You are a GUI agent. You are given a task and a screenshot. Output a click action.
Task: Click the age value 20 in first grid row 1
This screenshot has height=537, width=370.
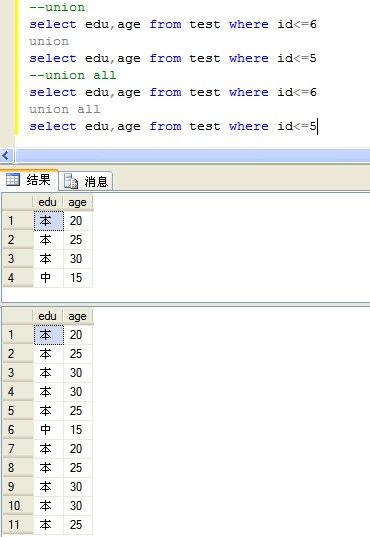[78, 221]
